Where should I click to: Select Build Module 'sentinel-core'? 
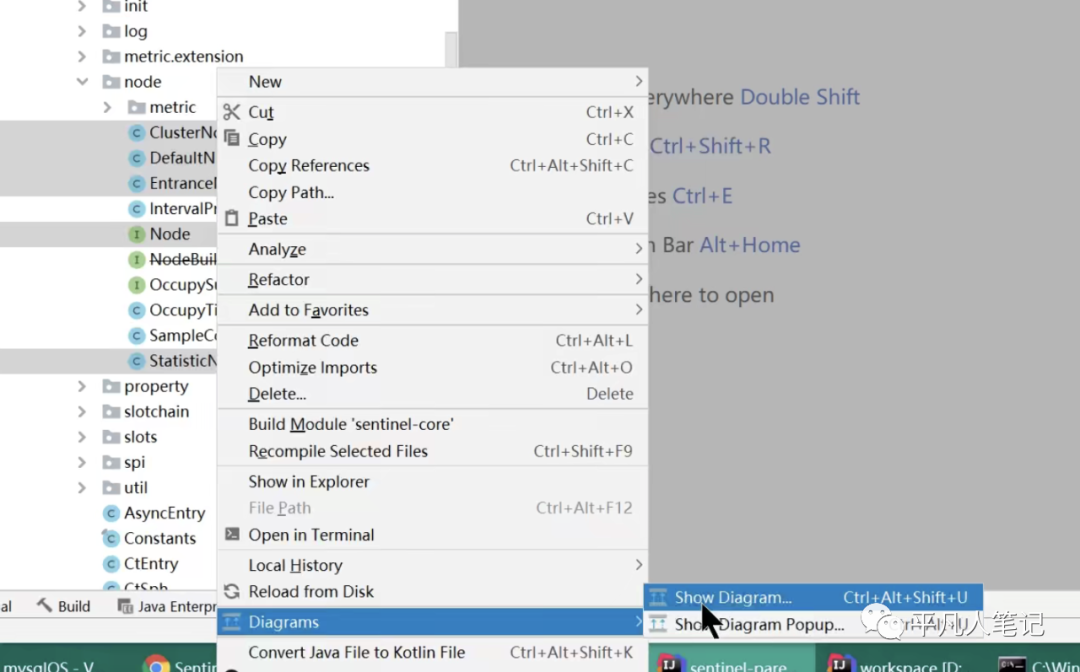click(x=433, y=424)
